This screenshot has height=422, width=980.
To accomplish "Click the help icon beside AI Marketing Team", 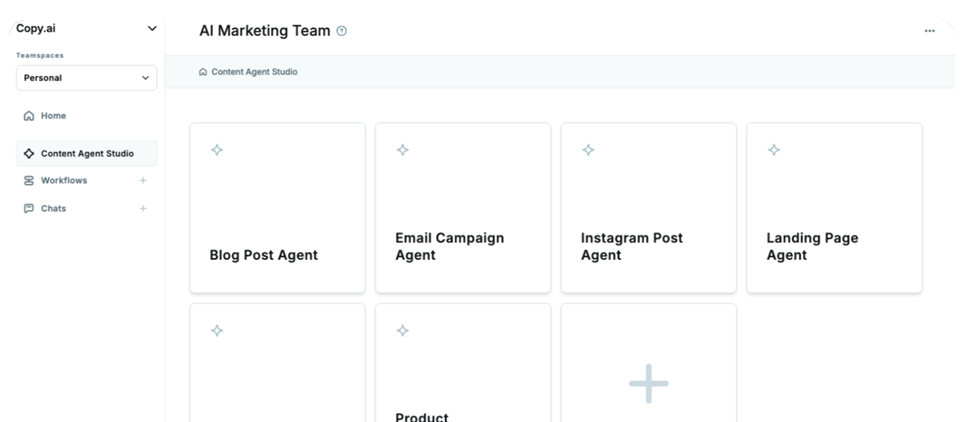I will (x=342, y=31).
